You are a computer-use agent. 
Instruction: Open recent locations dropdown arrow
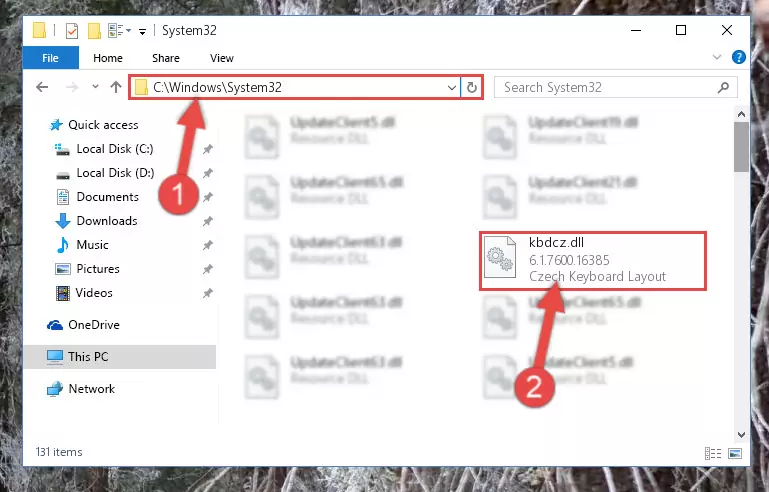[95, 87]
